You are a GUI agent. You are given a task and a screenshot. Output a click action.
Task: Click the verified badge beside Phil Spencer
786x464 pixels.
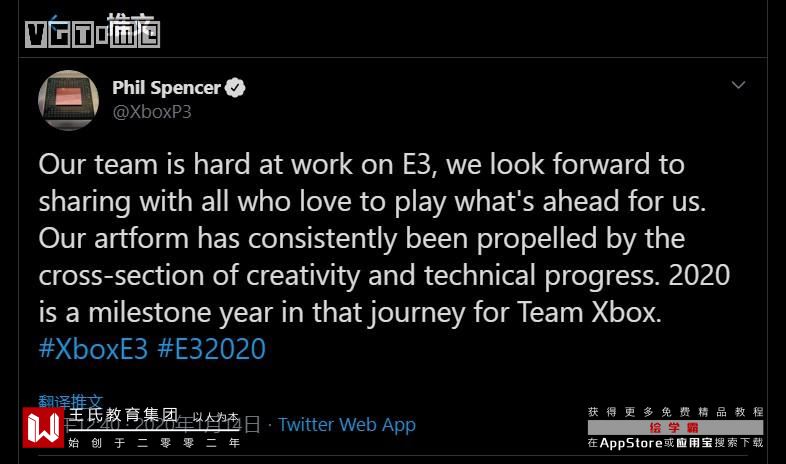pyautogui.click(x=235, y=88)
